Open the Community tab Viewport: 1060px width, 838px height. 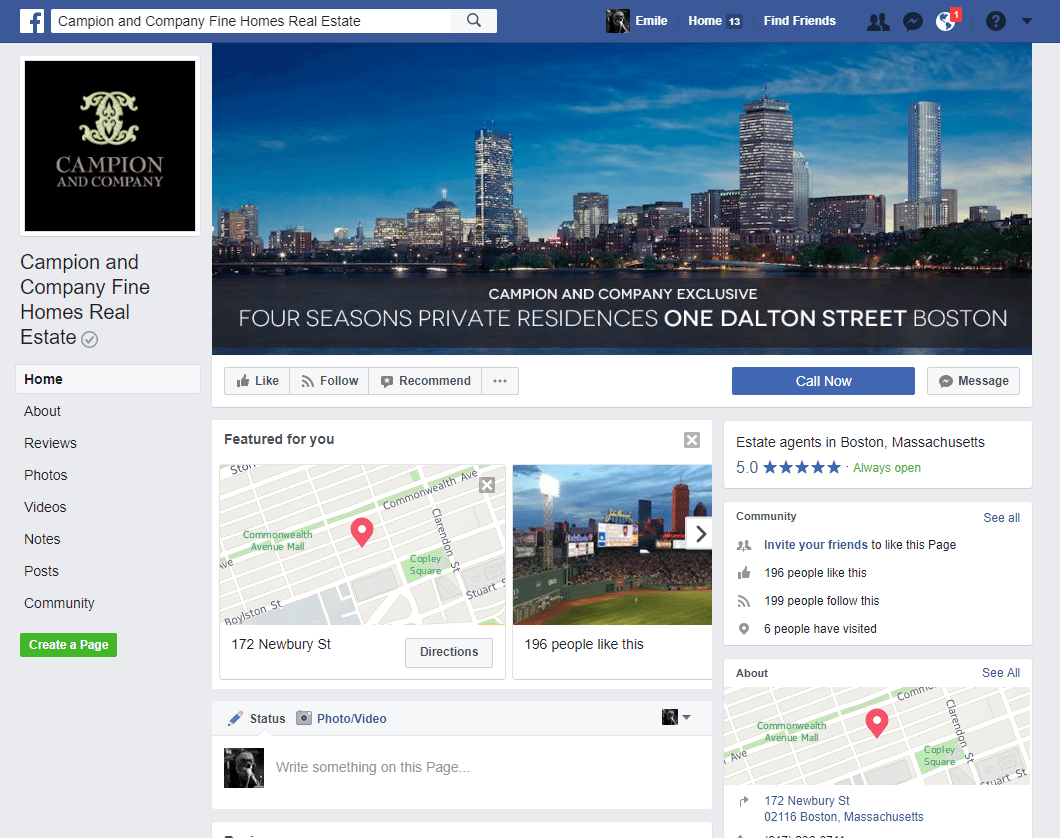59,603
